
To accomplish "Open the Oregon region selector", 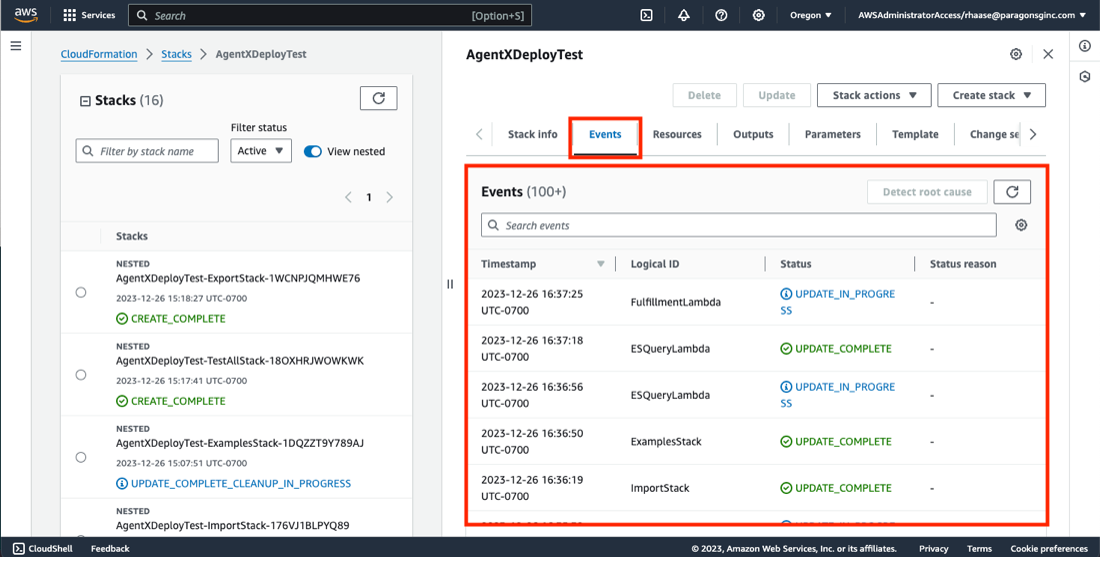I will 811,15.
